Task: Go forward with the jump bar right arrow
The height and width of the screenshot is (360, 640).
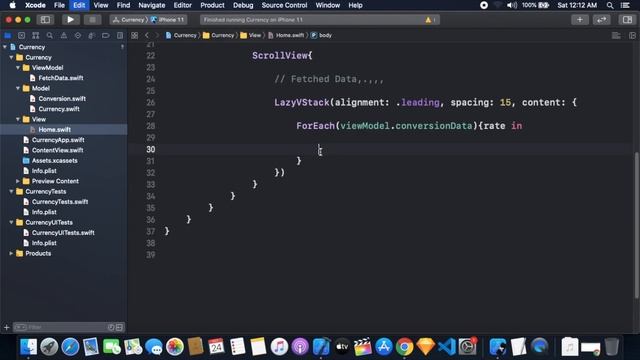Action: click(x=157, y=36)
